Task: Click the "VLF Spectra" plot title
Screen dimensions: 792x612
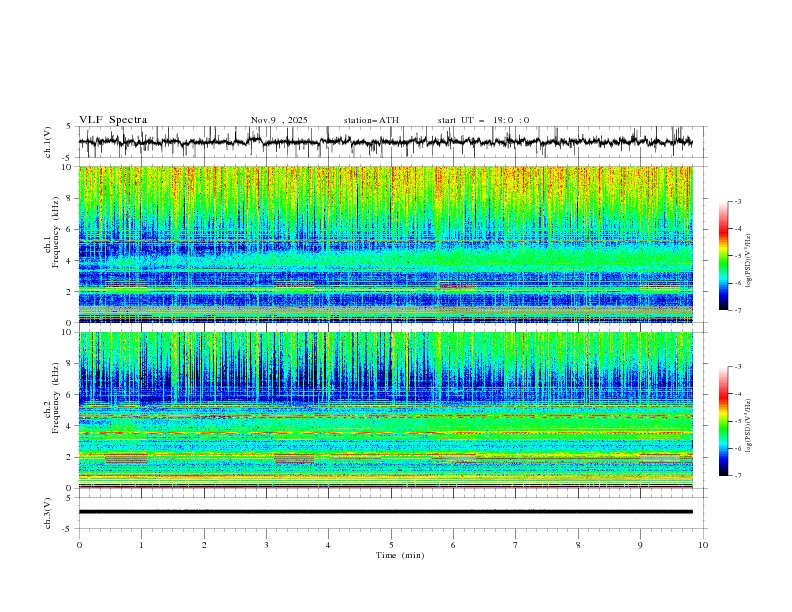Action: [113, 120]
